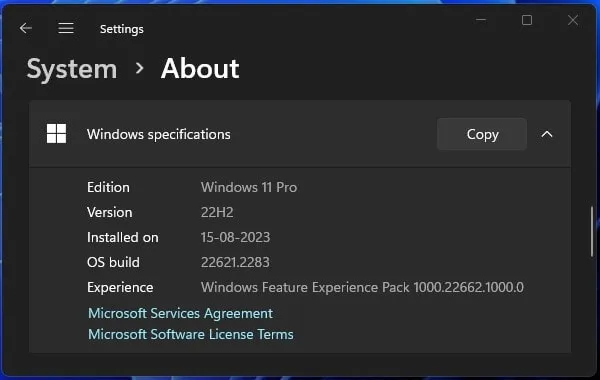Select the Windows Feature Experience Pack value
Image resolution: width=600 pixels, height=380 pixels.
(362, 287)
